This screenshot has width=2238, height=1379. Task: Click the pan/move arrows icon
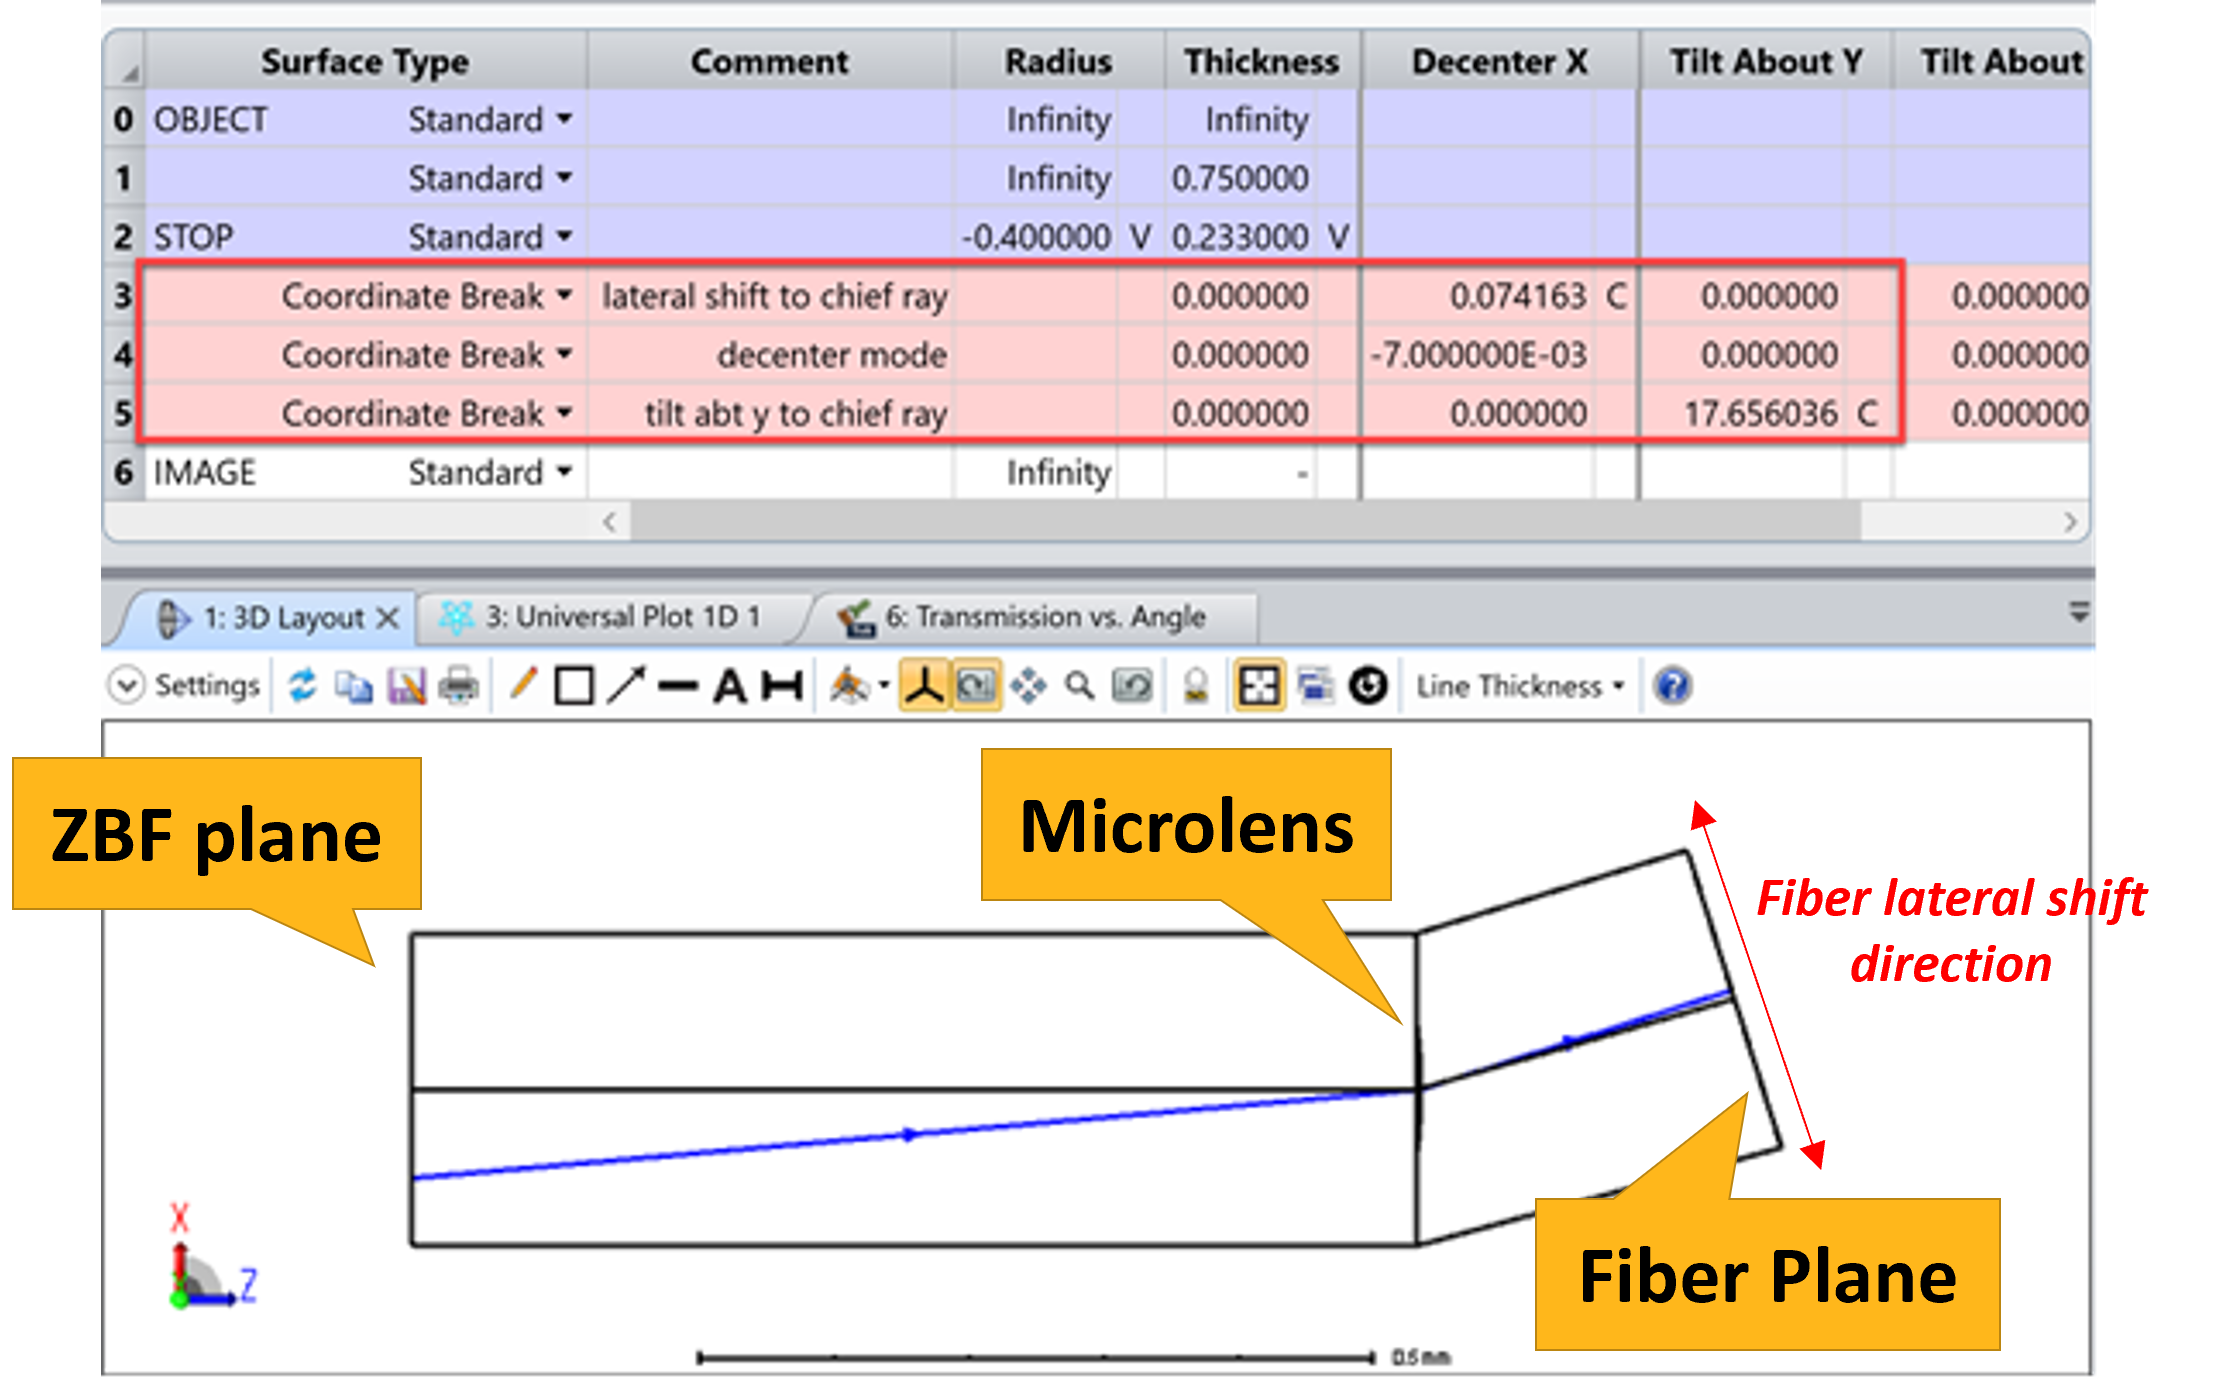click(1028, 686)
